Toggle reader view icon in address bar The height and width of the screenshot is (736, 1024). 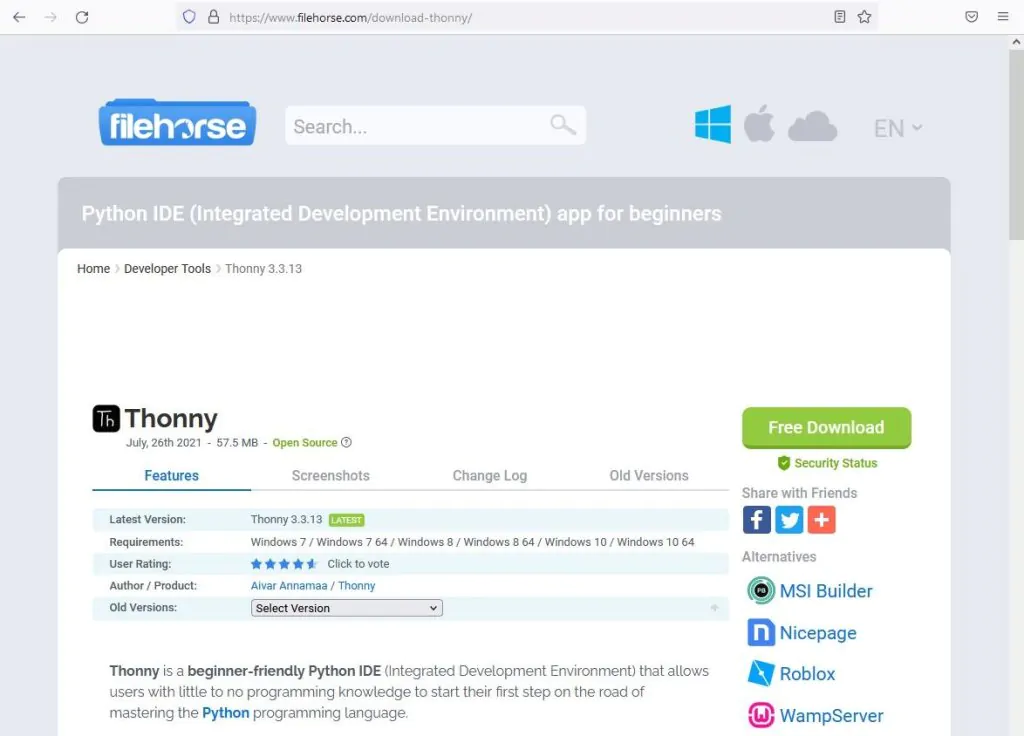[840, 17]
